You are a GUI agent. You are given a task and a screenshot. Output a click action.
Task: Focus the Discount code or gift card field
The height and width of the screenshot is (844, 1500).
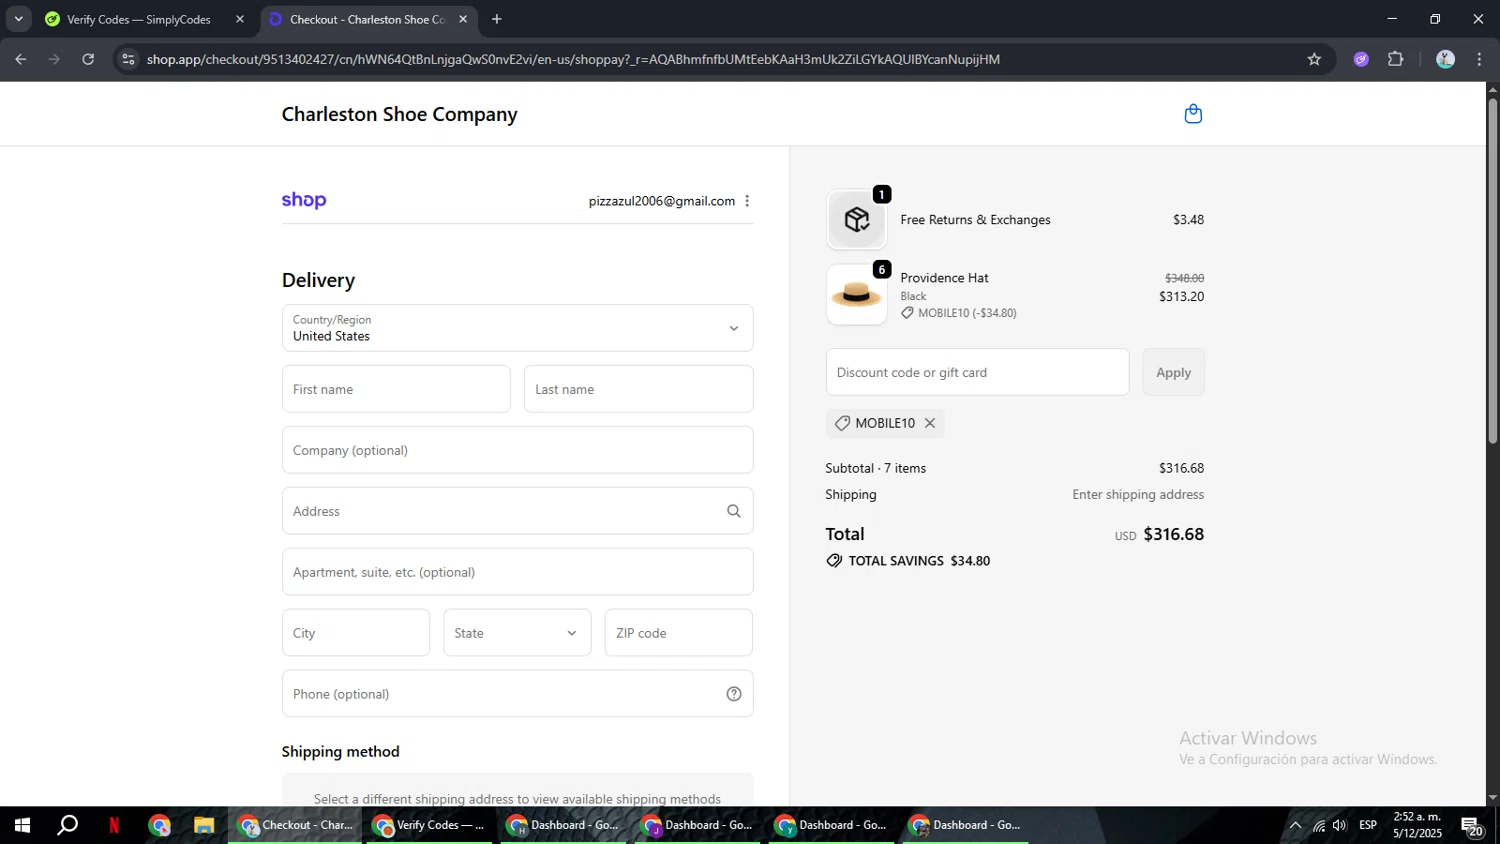[x=977, y=372]
